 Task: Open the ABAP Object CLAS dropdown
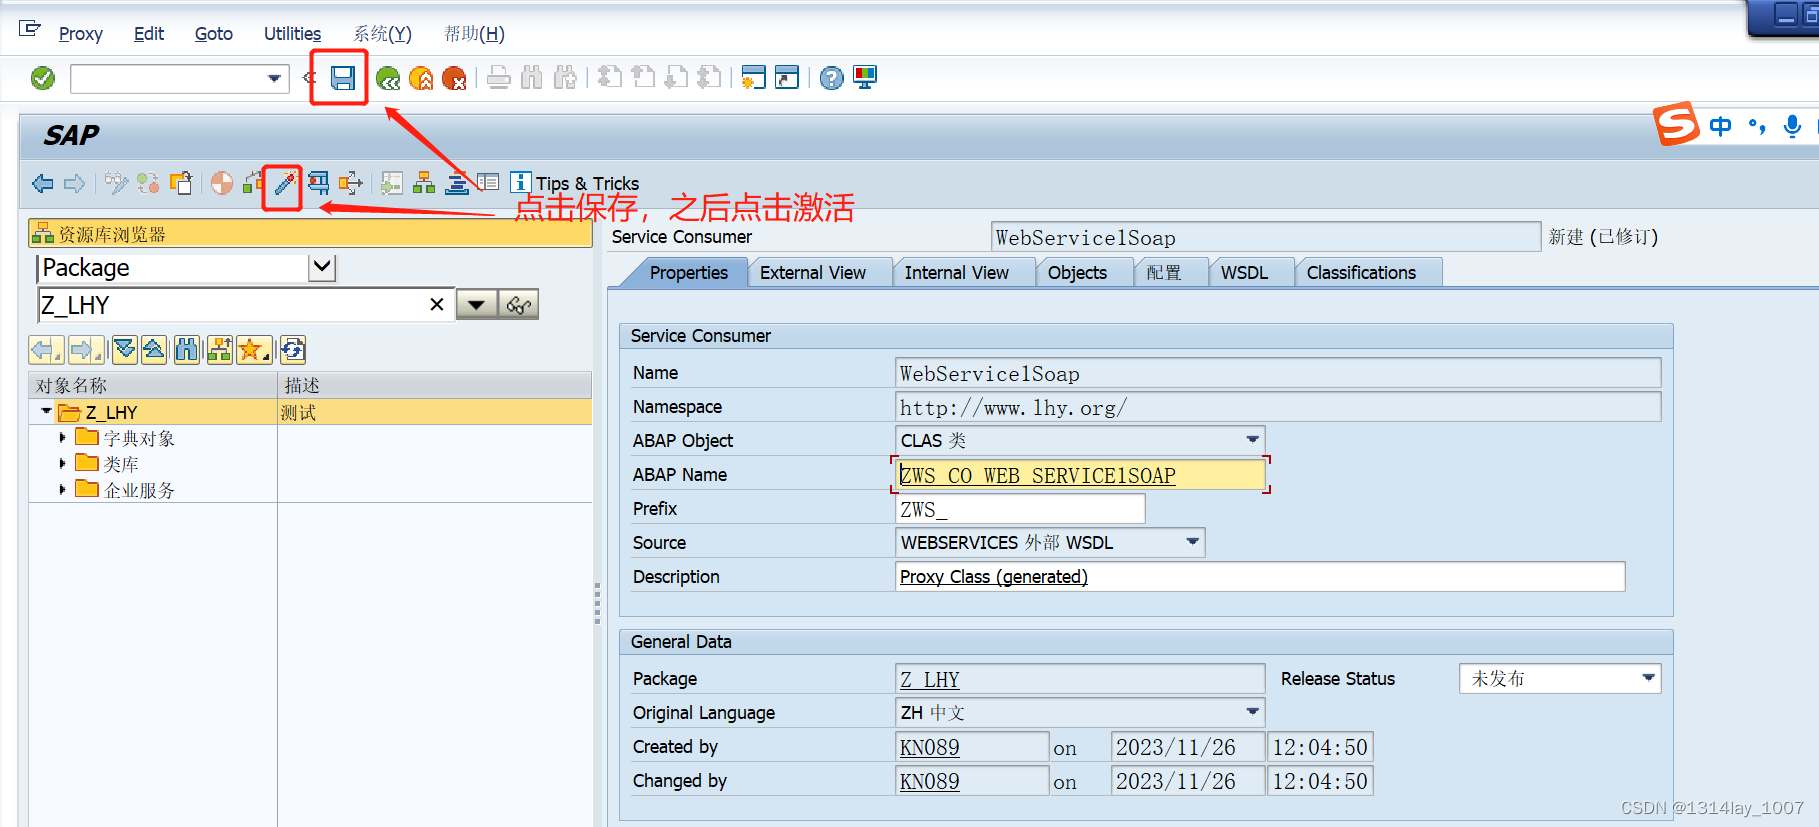point(1252,440)
